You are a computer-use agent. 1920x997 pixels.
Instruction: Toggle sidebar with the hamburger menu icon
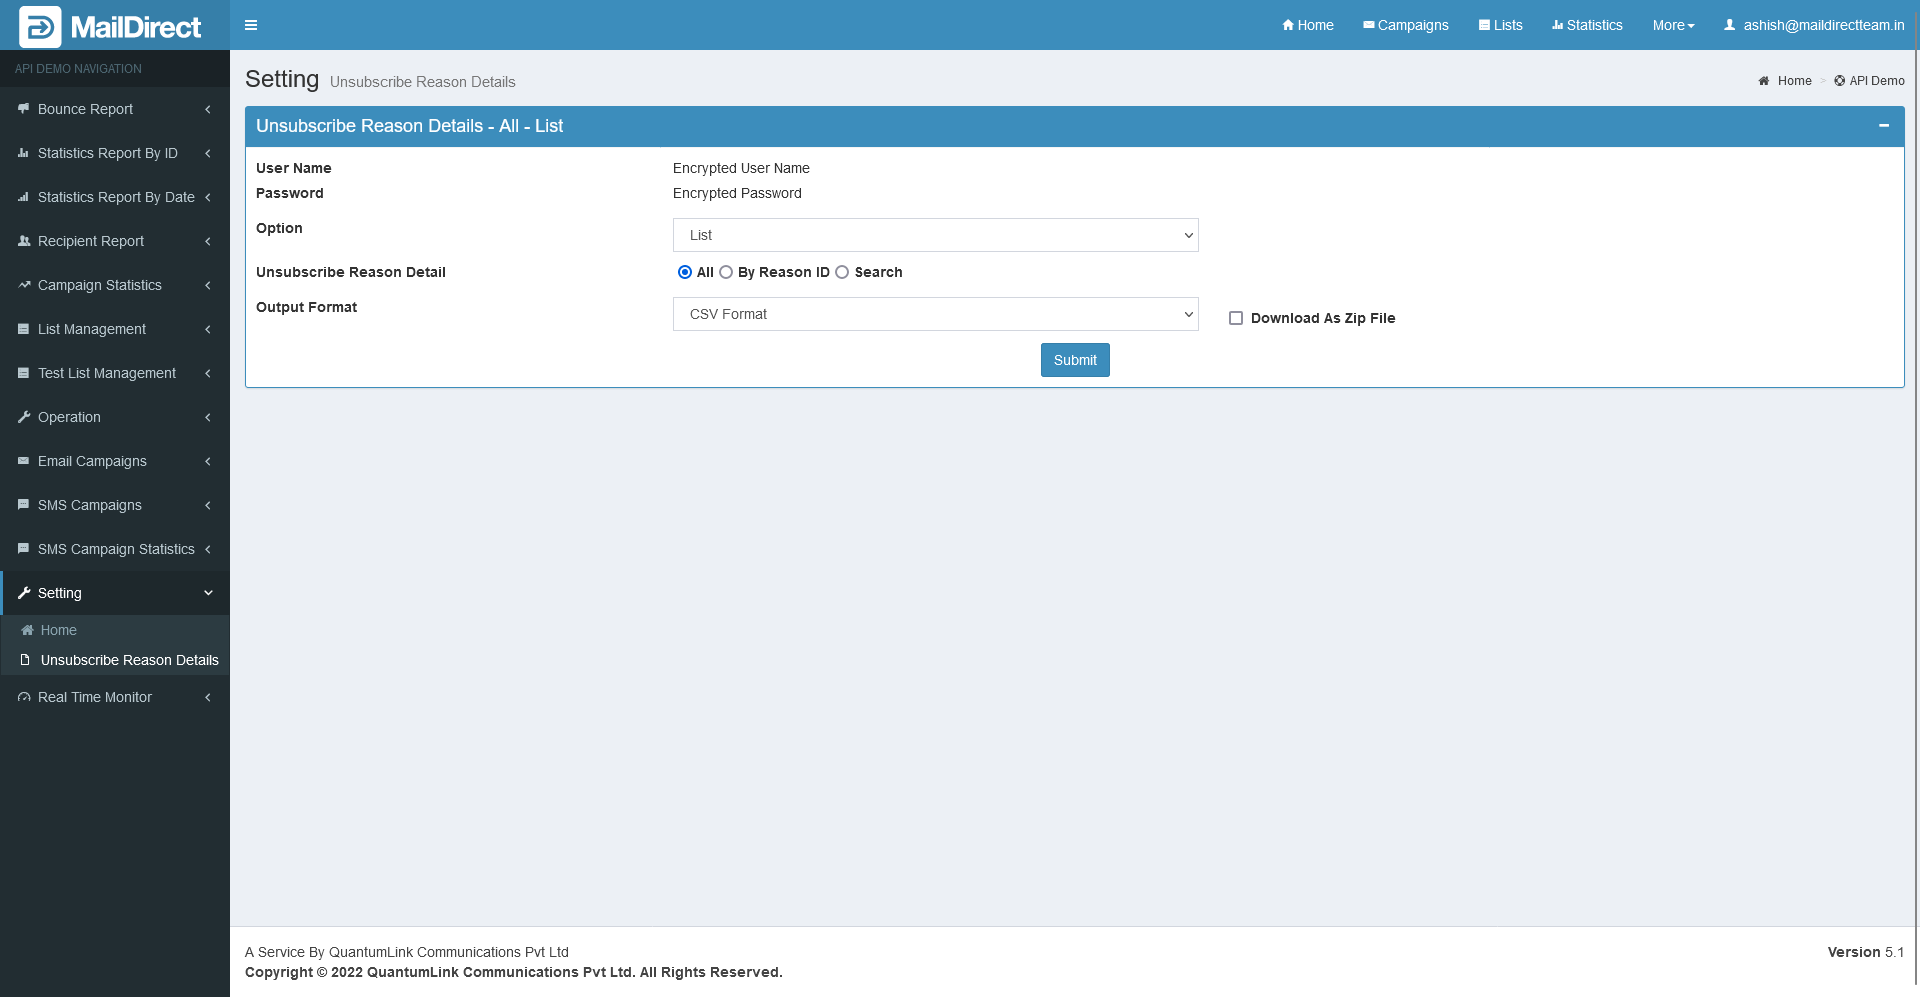(x=251, y=25)
